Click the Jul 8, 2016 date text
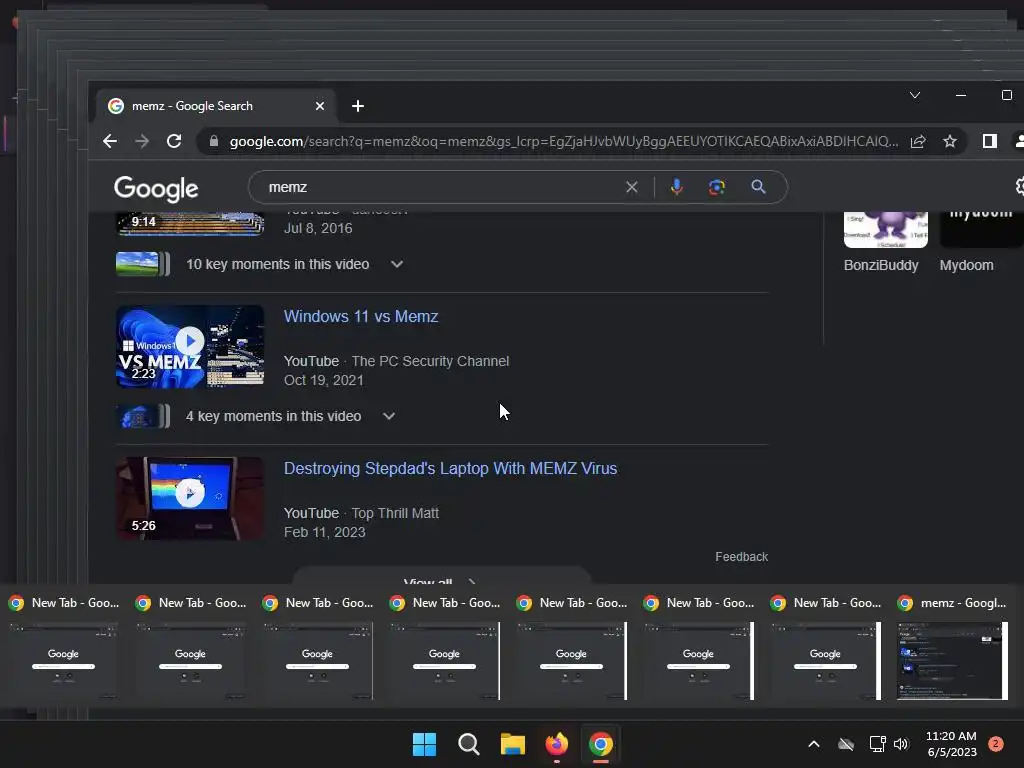The height and width of the screenshot is (768, 1024). [x=318, y=229]
